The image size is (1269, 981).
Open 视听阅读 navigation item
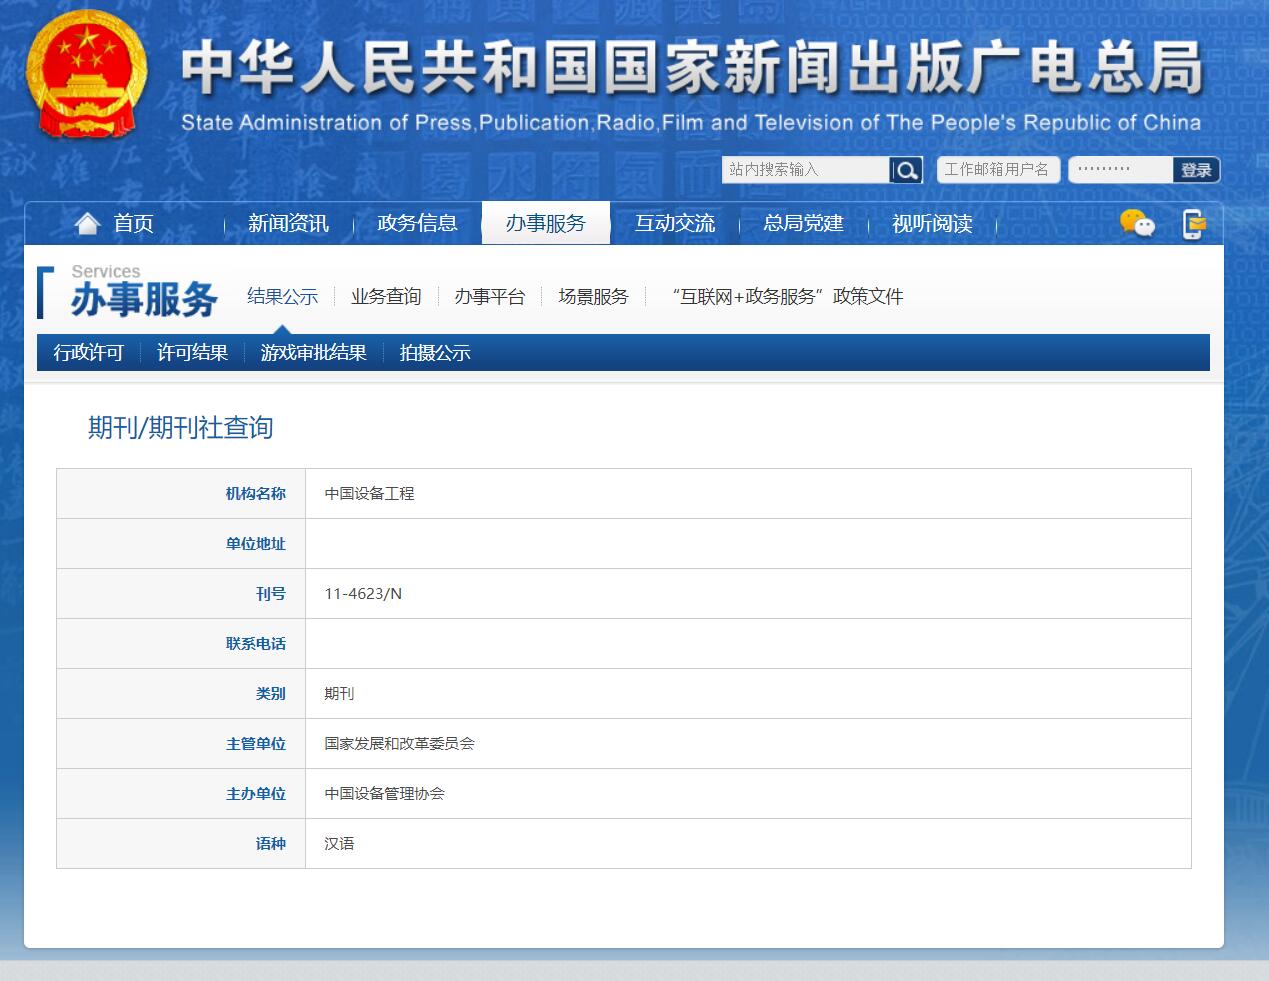point(932,223)
